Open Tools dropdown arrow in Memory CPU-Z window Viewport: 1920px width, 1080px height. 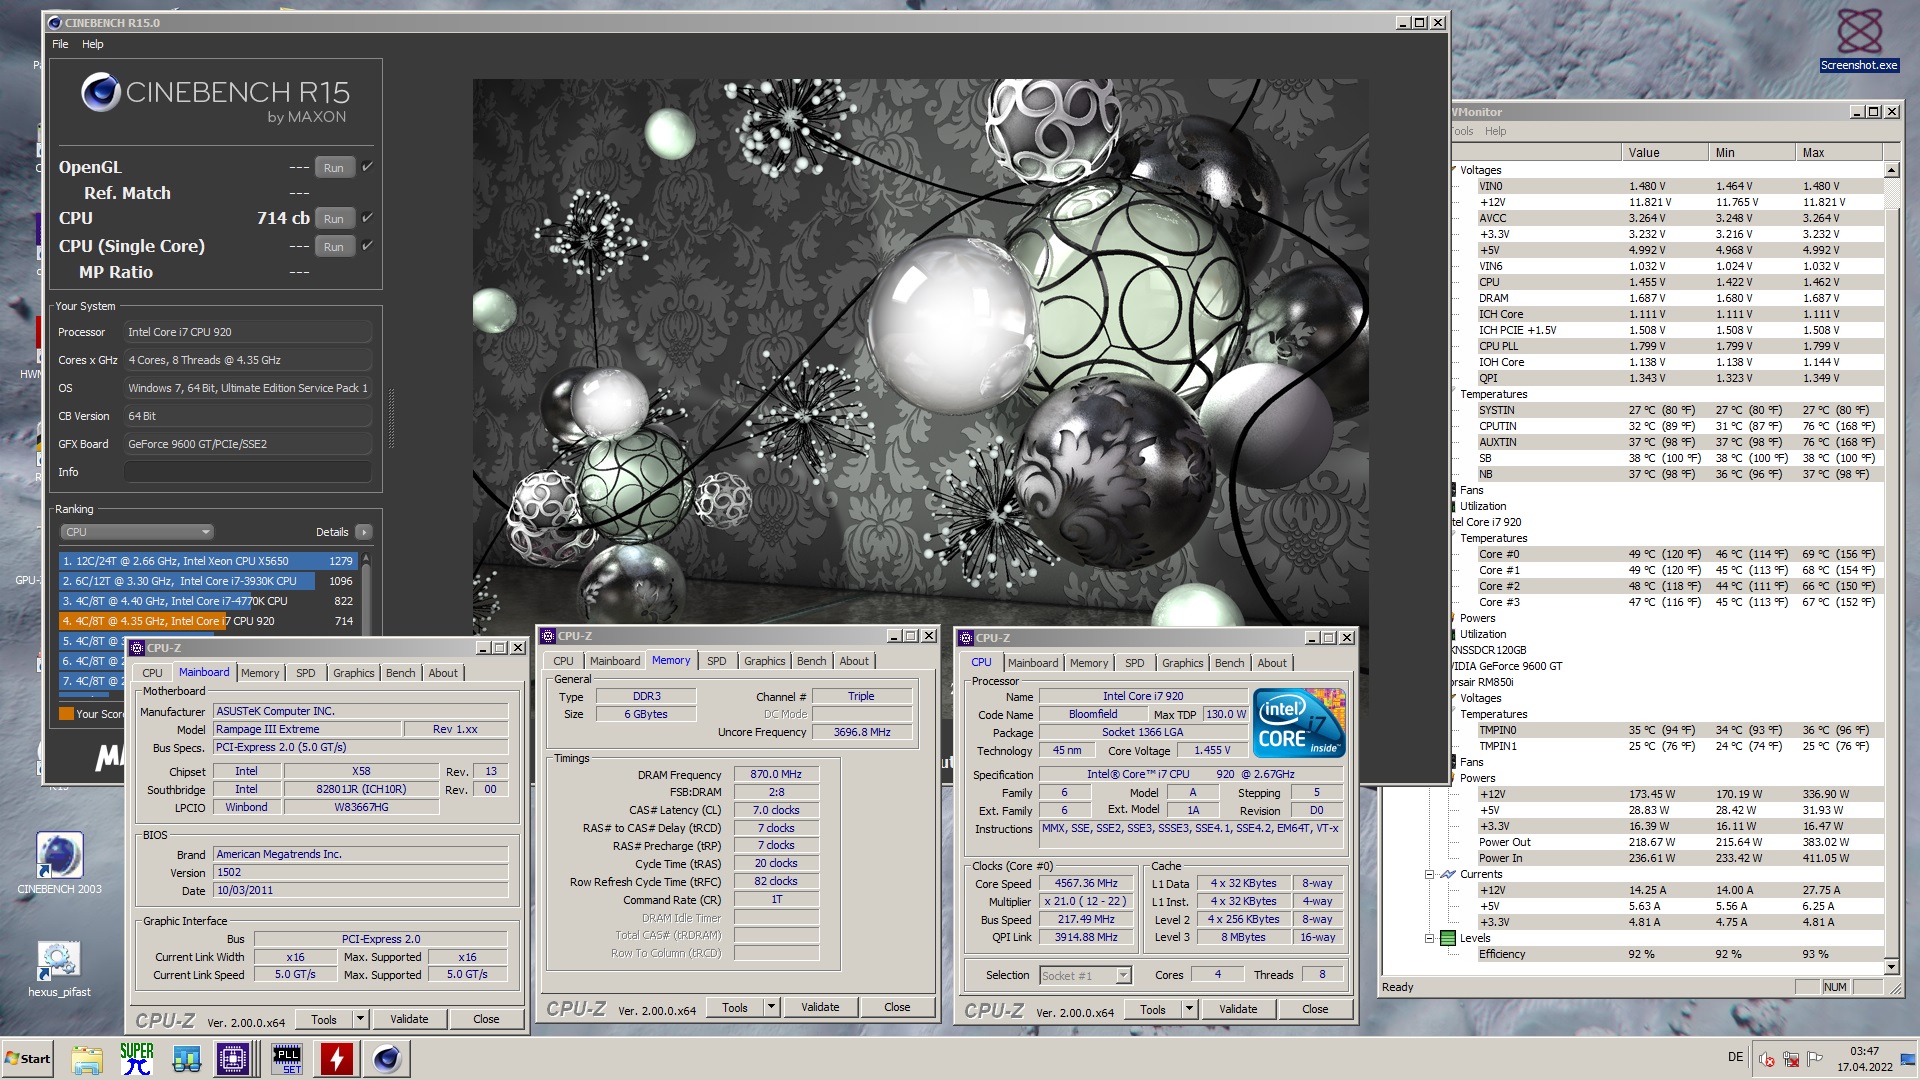pos(771,1007)
